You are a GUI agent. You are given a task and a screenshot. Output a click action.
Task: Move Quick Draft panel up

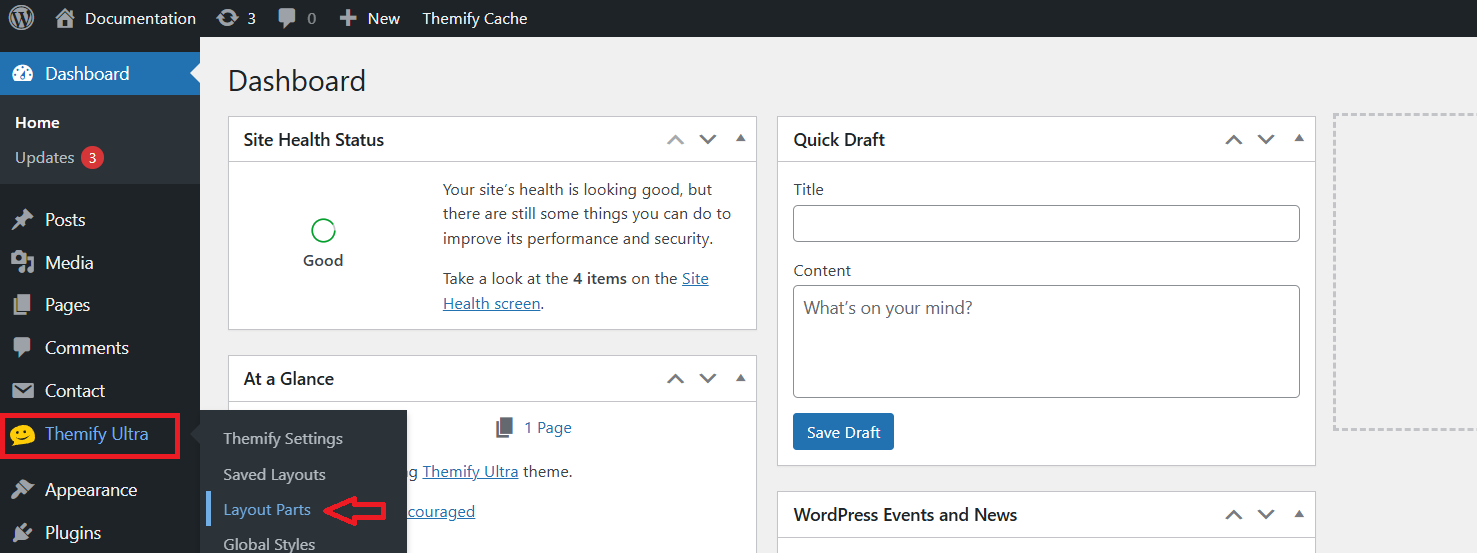point(1234,140)
